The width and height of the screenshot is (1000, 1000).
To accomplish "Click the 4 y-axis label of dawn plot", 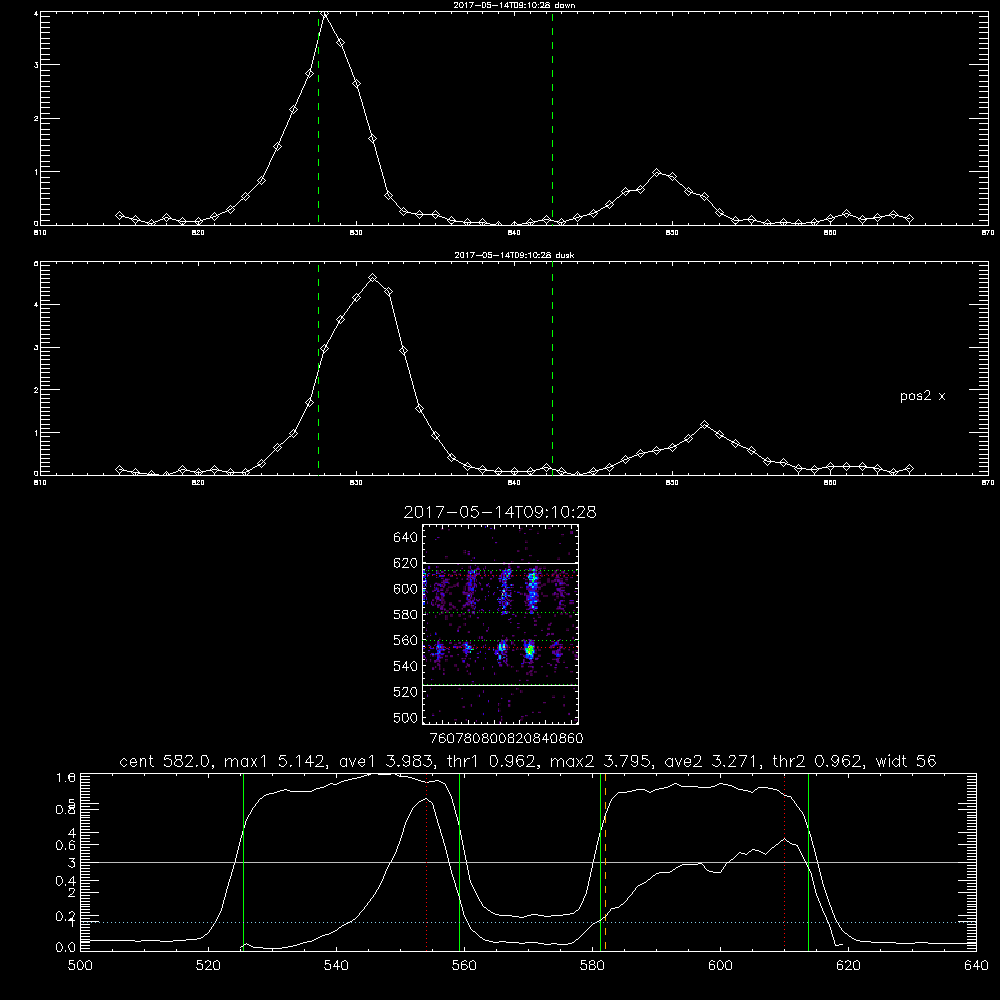I will pyautogui.click(x=36, y=13).
